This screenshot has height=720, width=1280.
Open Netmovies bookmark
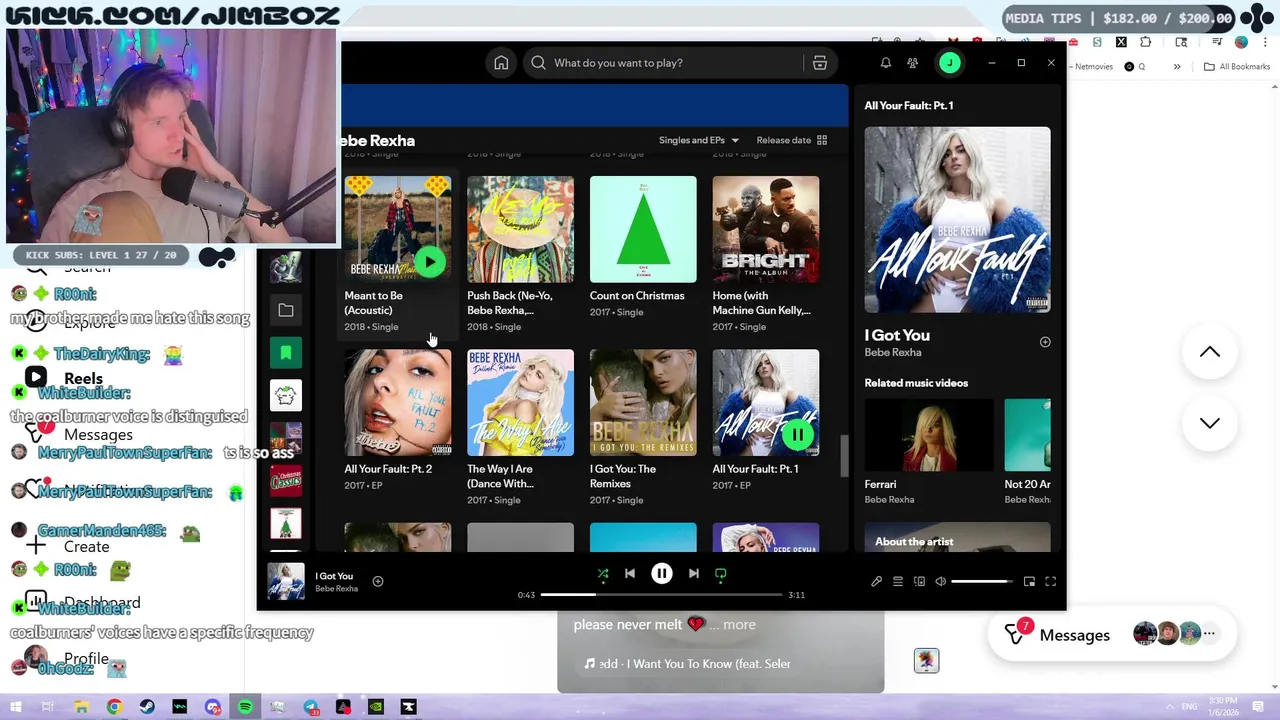click(x=1093, y=67)
